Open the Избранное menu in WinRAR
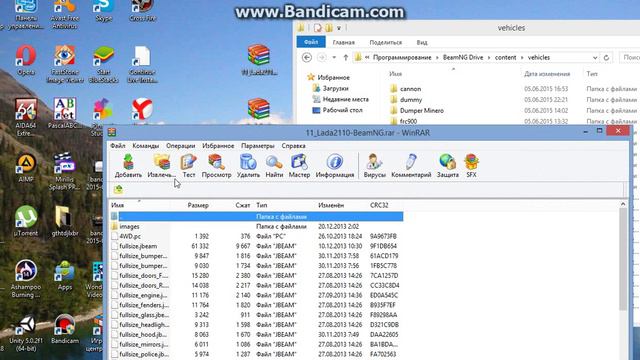Screen dimensions: 640x360 [x=218, y=146]
